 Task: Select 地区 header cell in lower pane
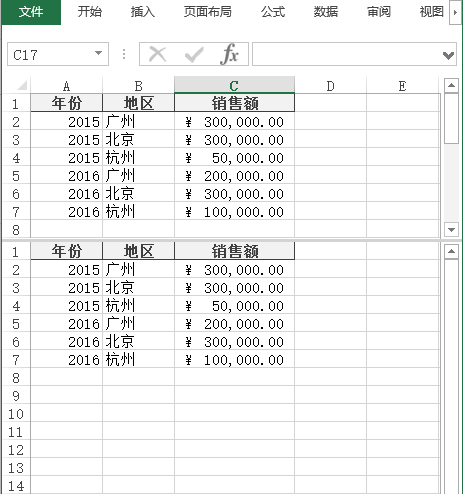[138, 251]
